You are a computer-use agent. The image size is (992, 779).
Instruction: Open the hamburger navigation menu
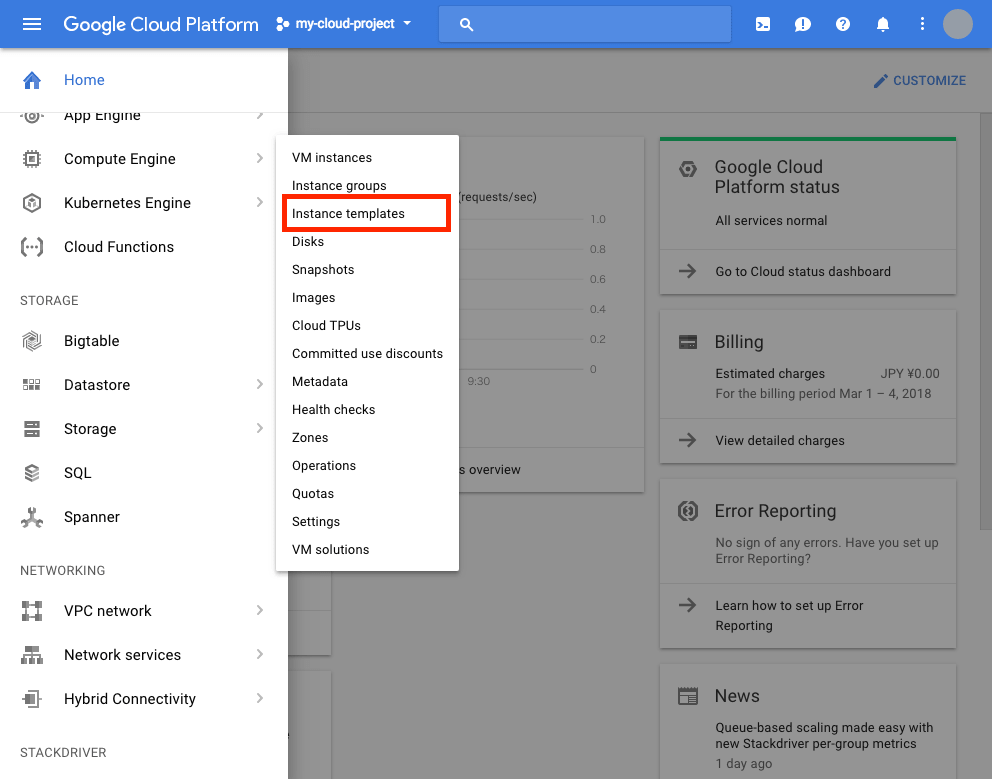tap(32, 24)
